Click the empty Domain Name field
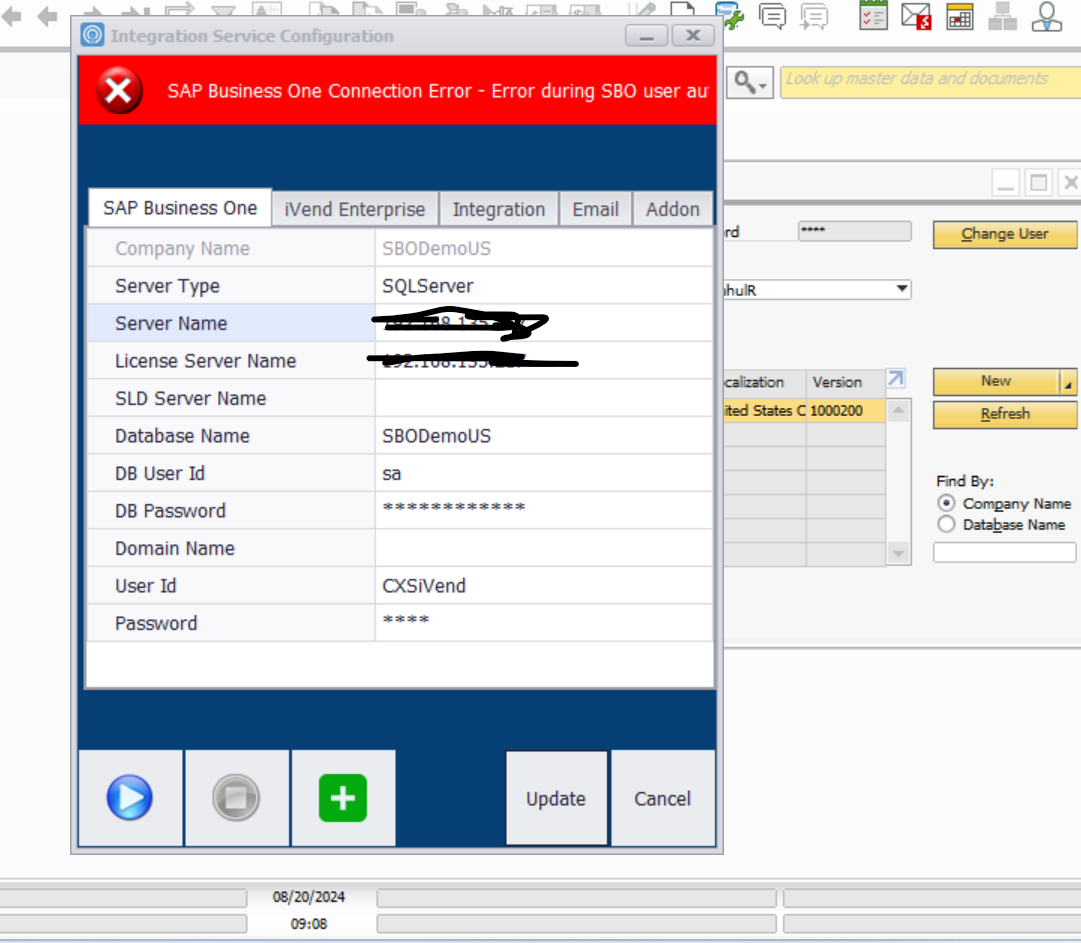The height and width of the screenshot is (943, 1081). (x=543, y=548)
